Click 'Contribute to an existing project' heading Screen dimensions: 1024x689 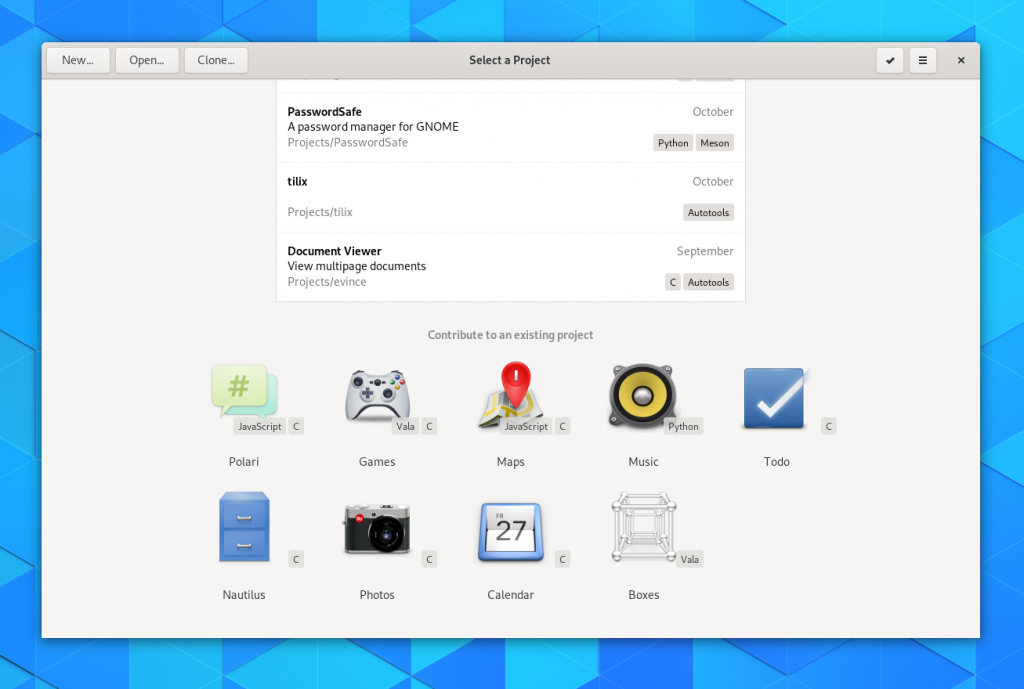511,335
